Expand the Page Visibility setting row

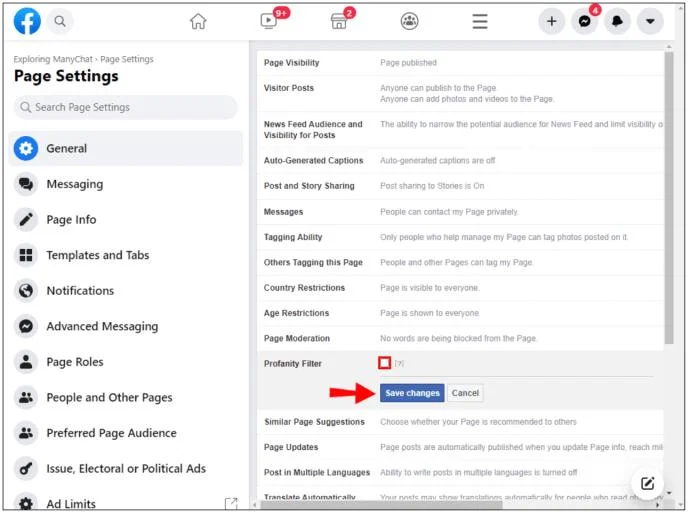pyautogui.click(x=460, y=63)
